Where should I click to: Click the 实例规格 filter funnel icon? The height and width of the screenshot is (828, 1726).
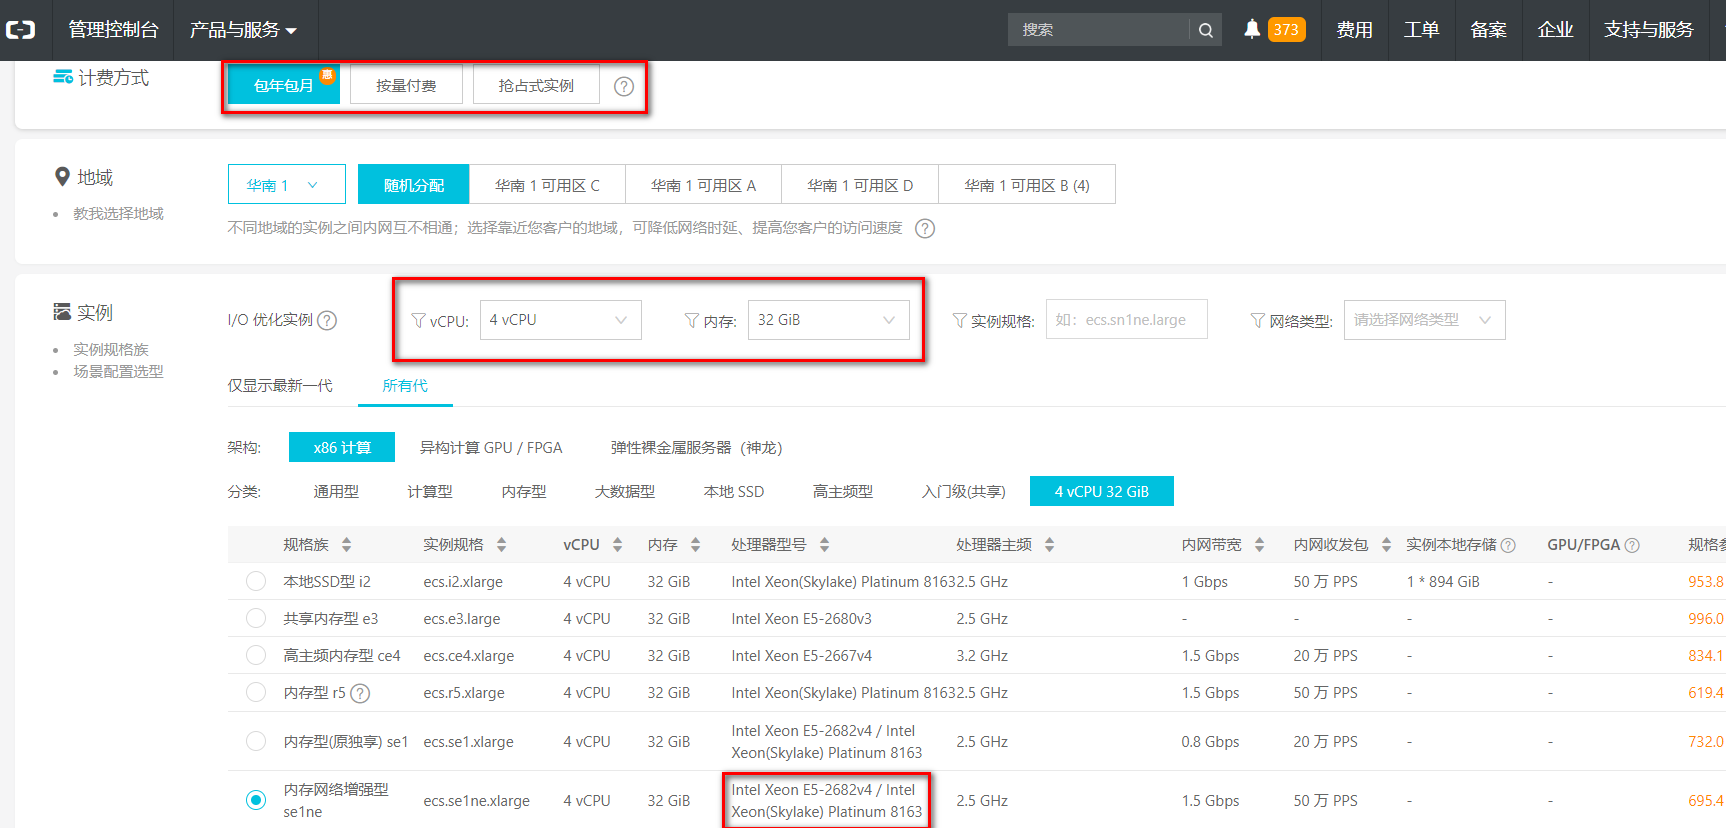point(960,321)
